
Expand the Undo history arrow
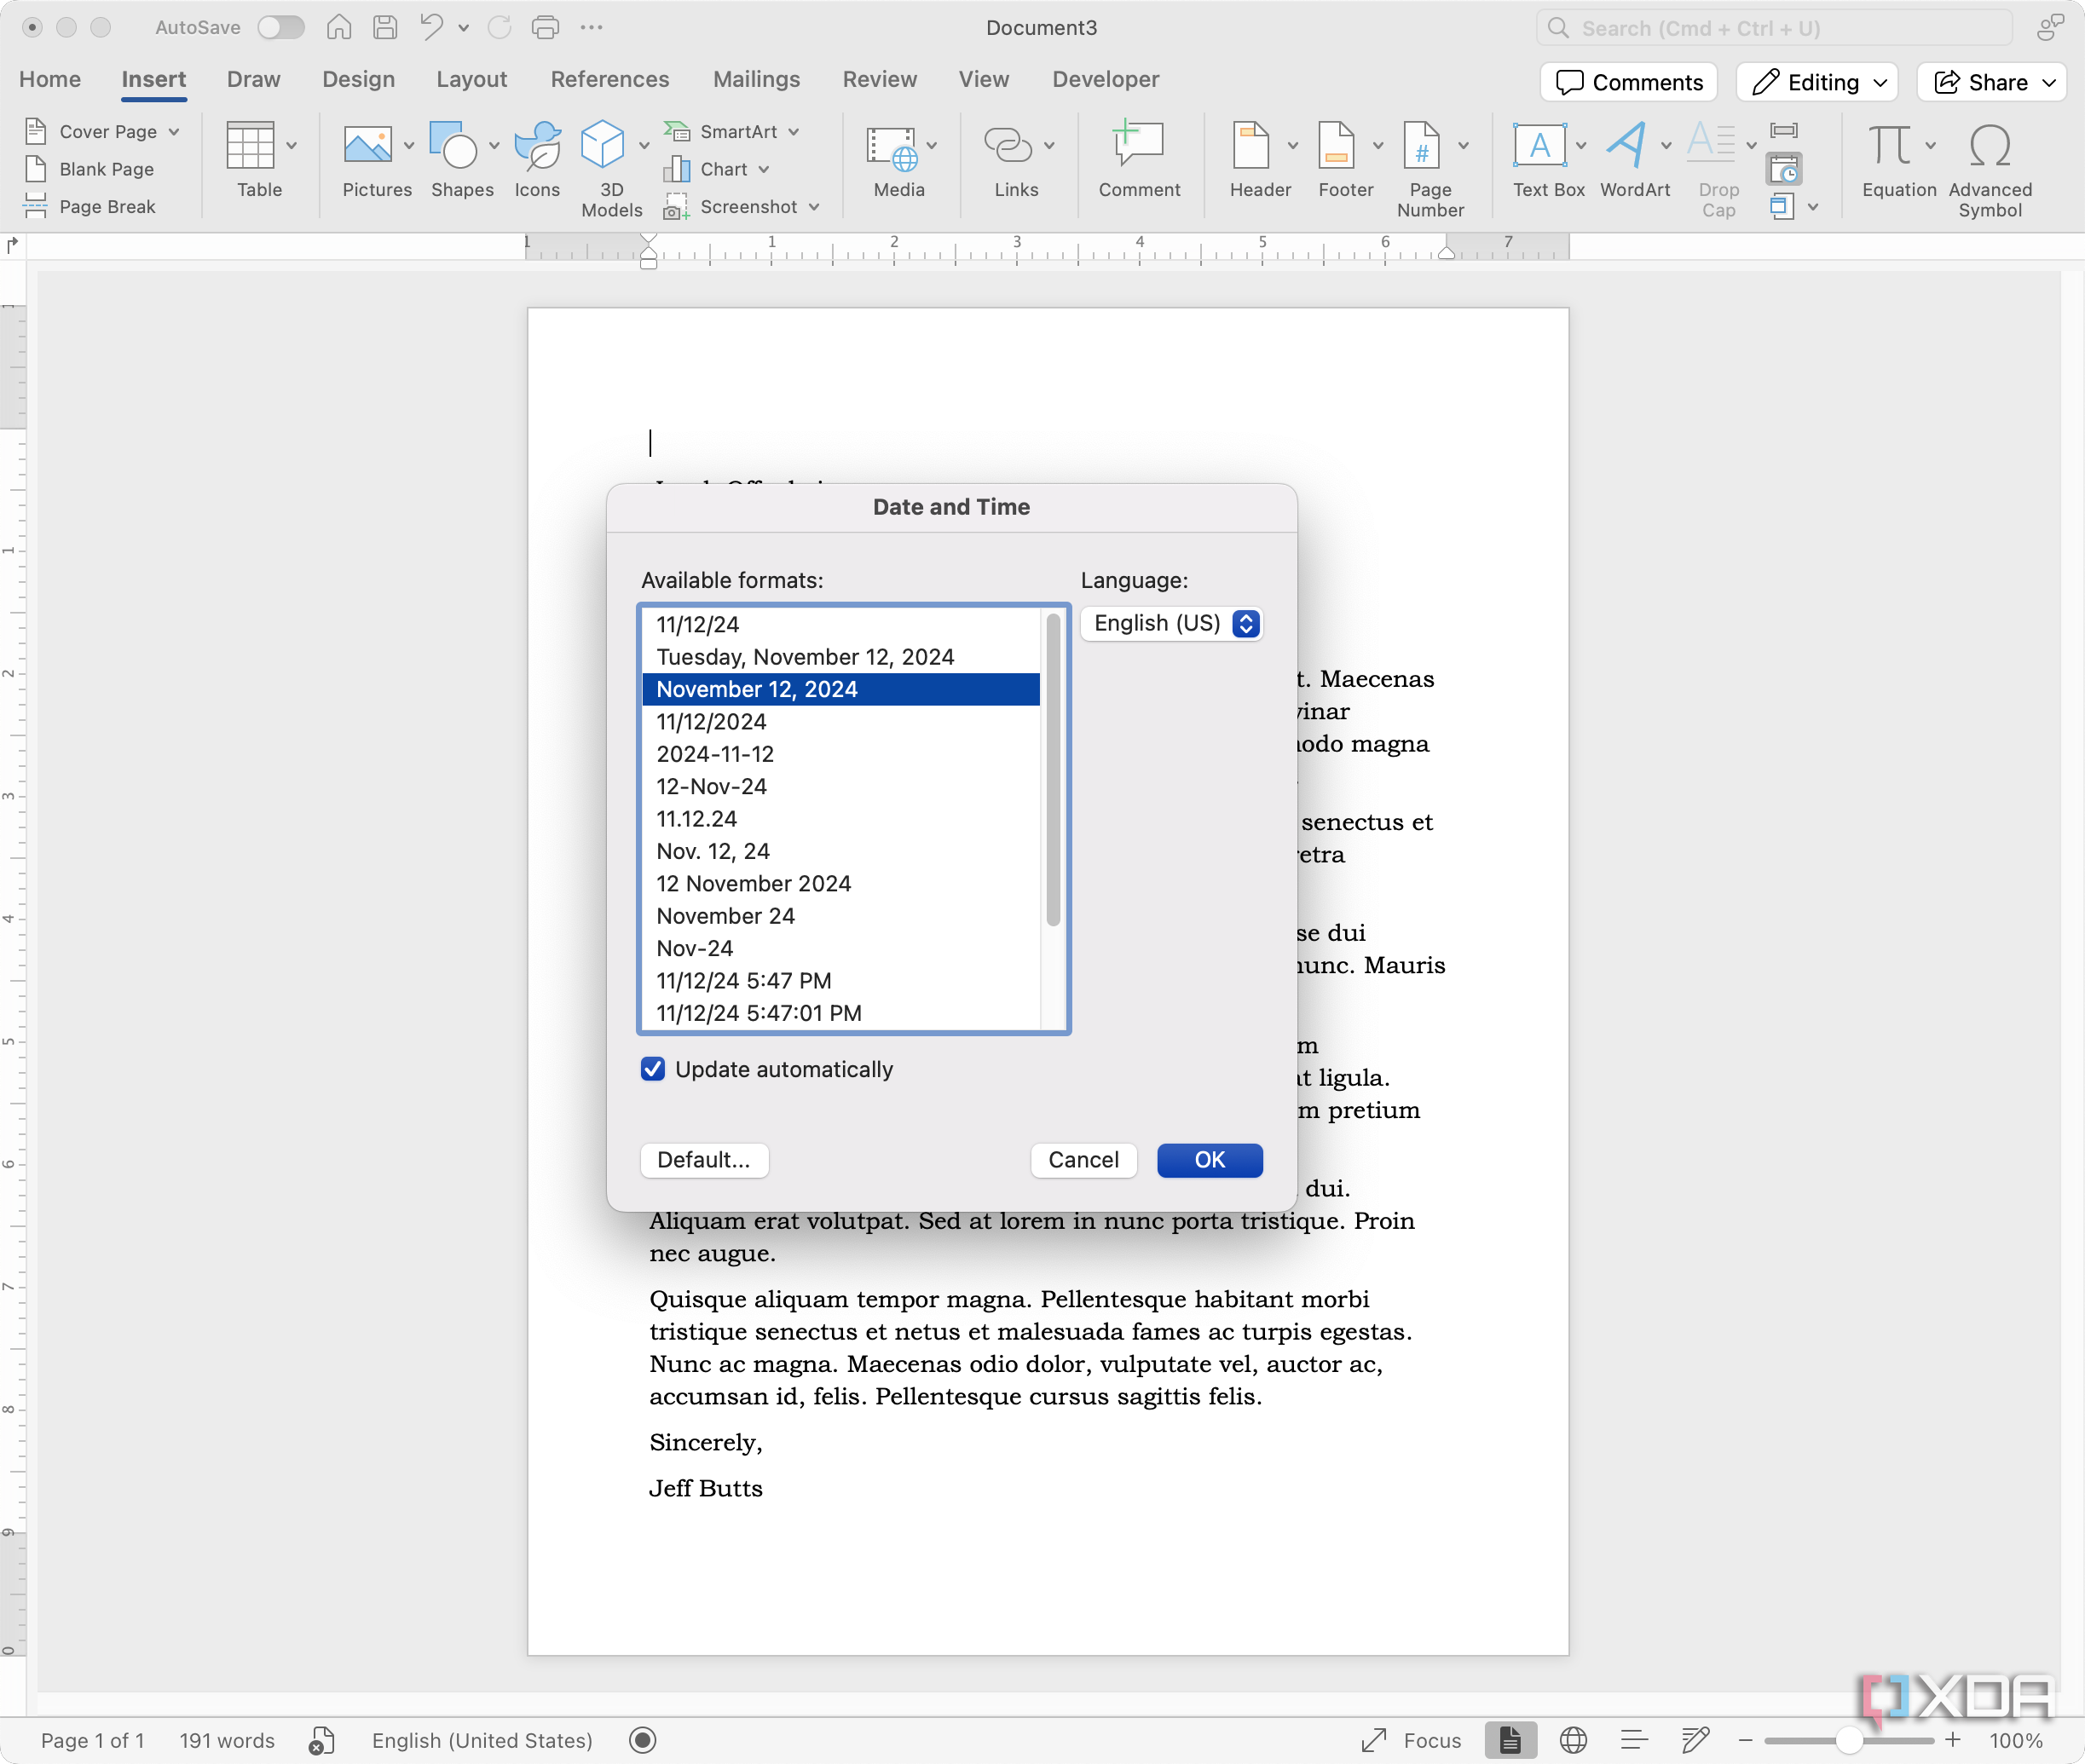click(x=463, y=28)
